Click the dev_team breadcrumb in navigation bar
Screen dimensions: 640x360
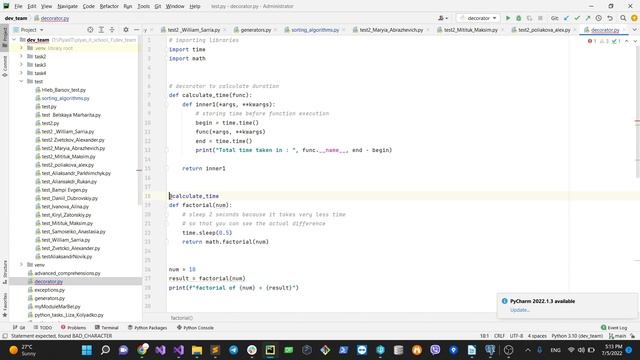coord(16,18)
